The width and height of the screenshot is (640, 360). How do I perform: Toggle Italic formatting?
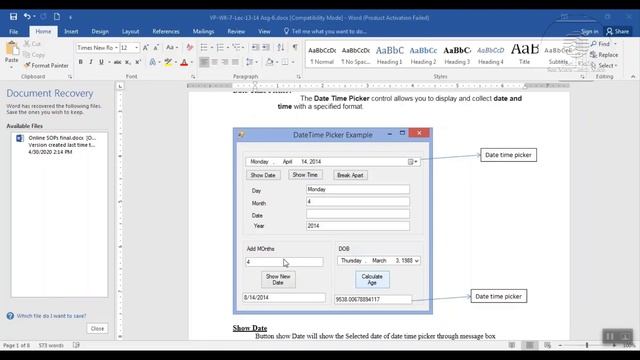coord(91,62)
